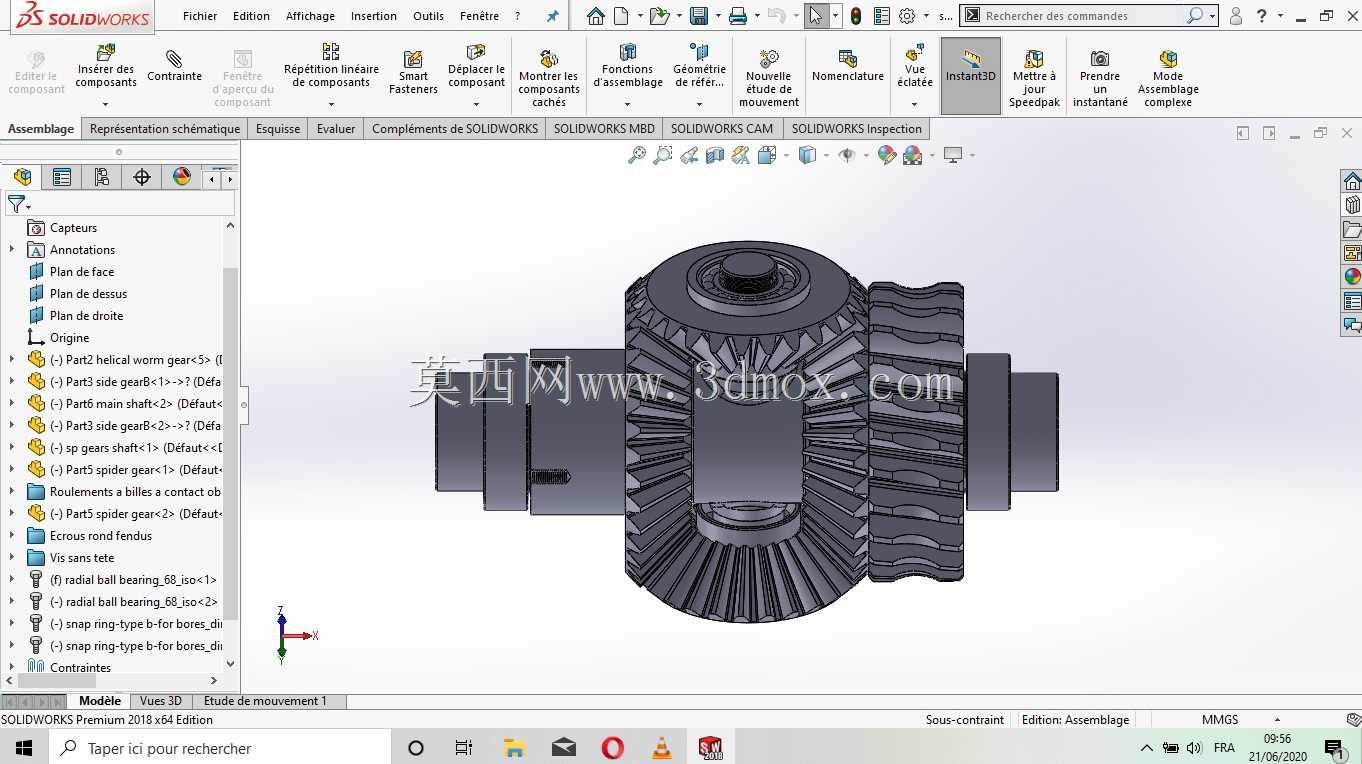Switch to the Evaluer tab
Viewport: 1362px width, 764px height.
[336, 129]
